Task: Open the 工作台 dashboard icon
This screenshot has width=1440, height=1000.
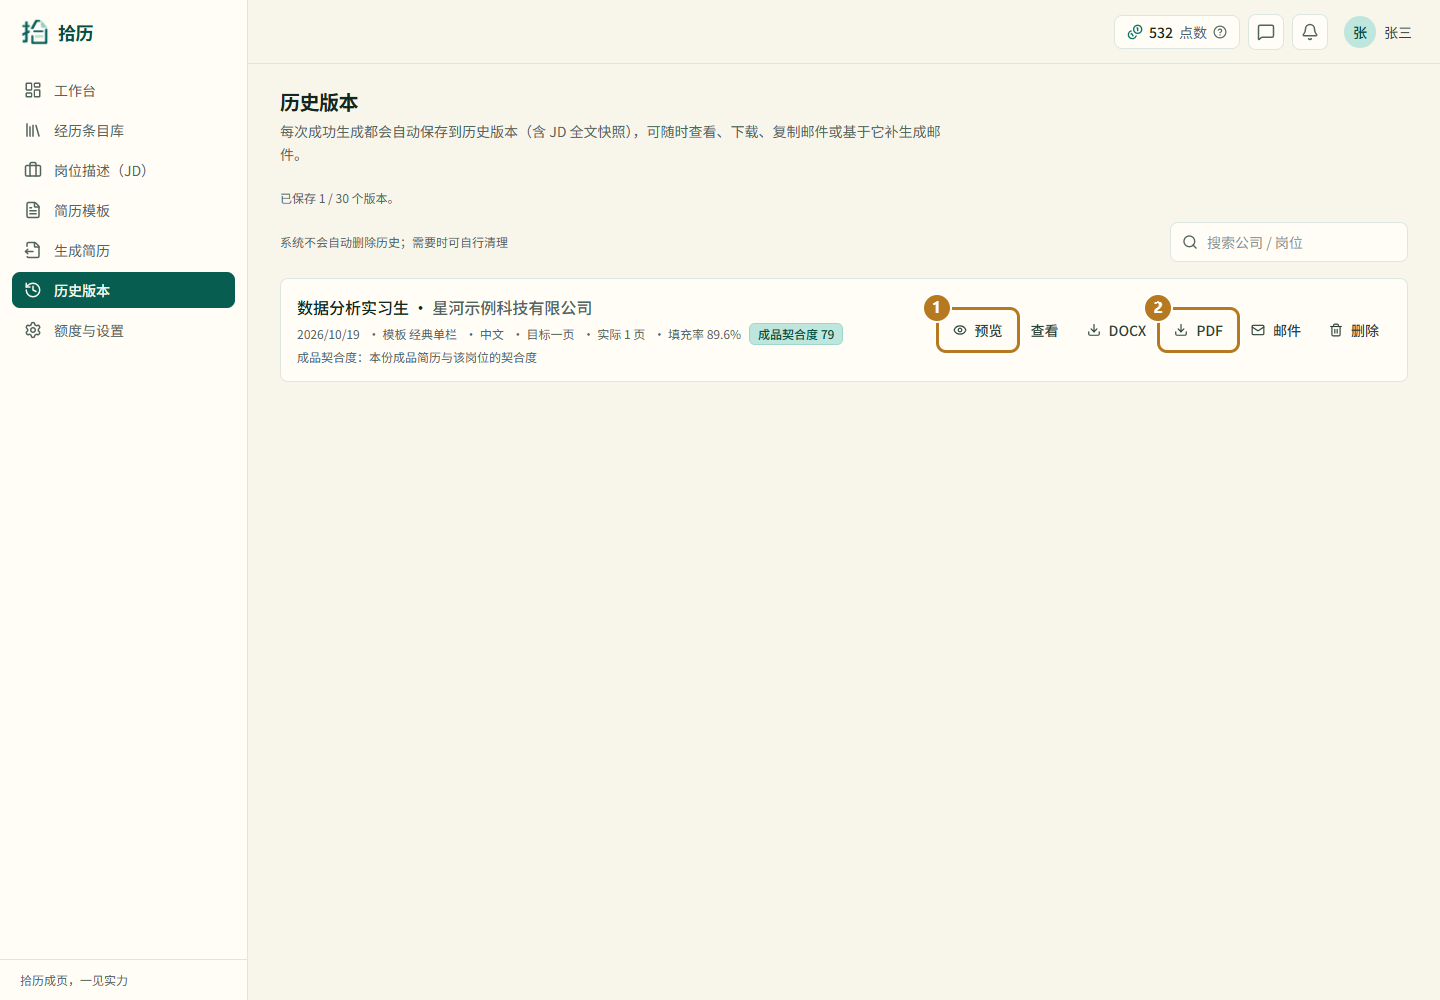Action: point(33,90)
